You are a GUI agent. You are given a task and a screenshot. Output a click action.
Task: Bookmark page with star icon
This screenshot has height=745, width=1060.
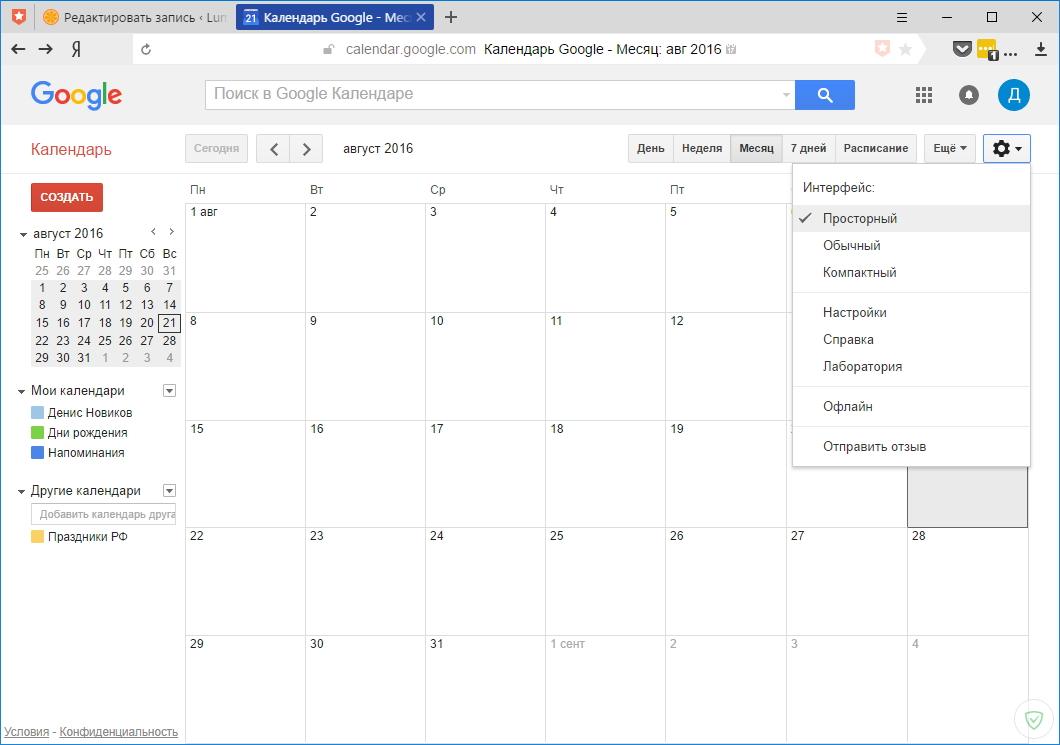coord(905,49)
